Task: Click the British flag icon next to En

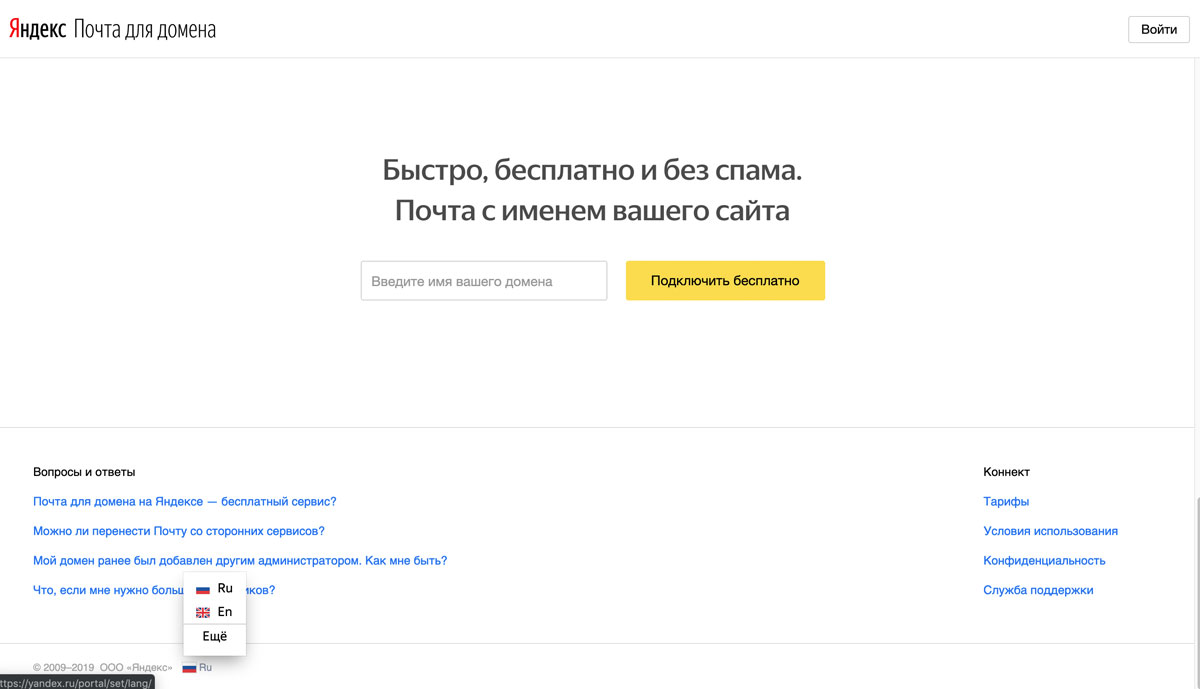Action: click(203, 612)
